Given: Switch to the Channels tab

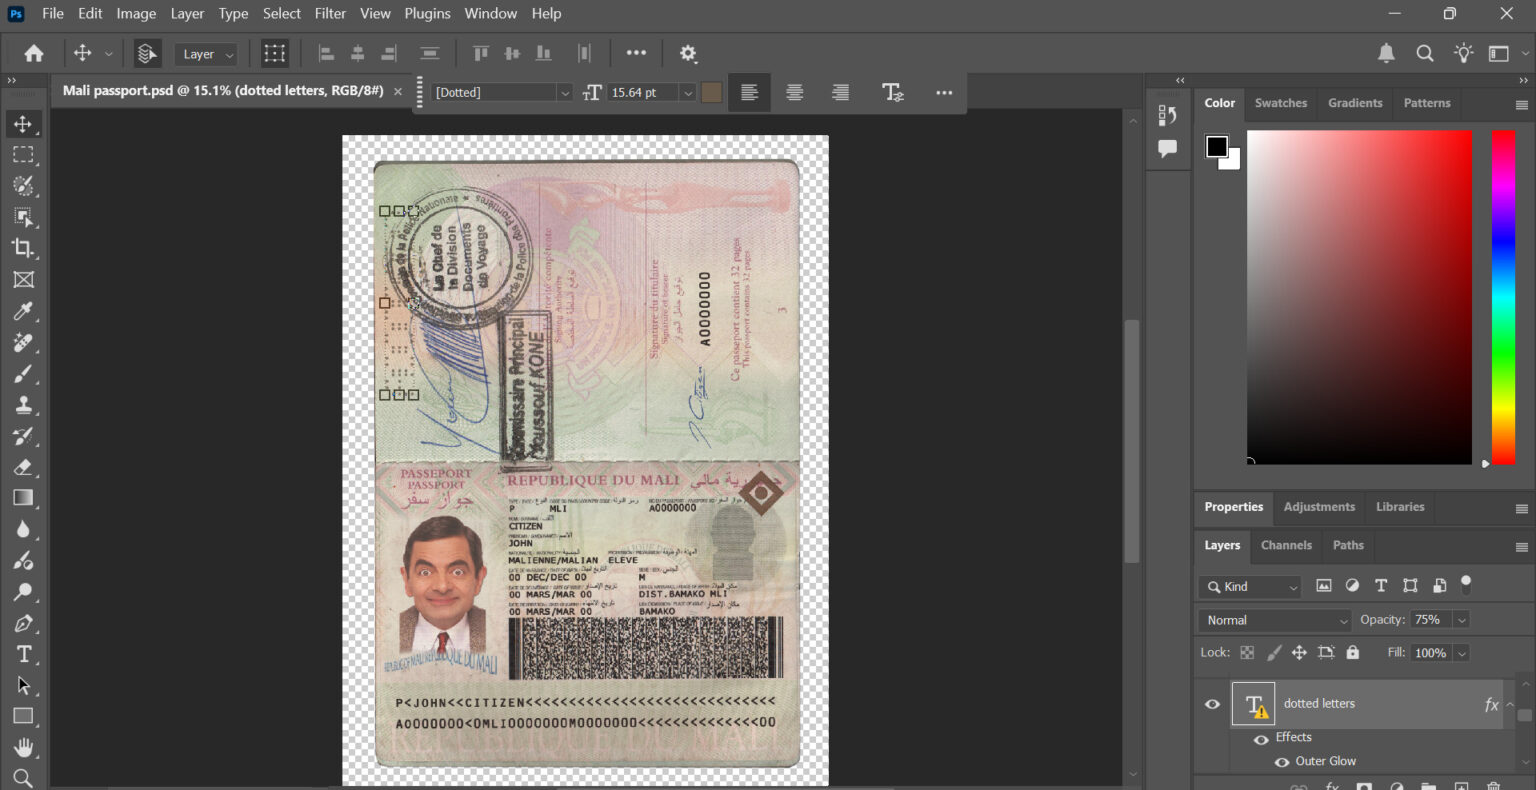Looking at the screenshot, I should [1286, 545].
